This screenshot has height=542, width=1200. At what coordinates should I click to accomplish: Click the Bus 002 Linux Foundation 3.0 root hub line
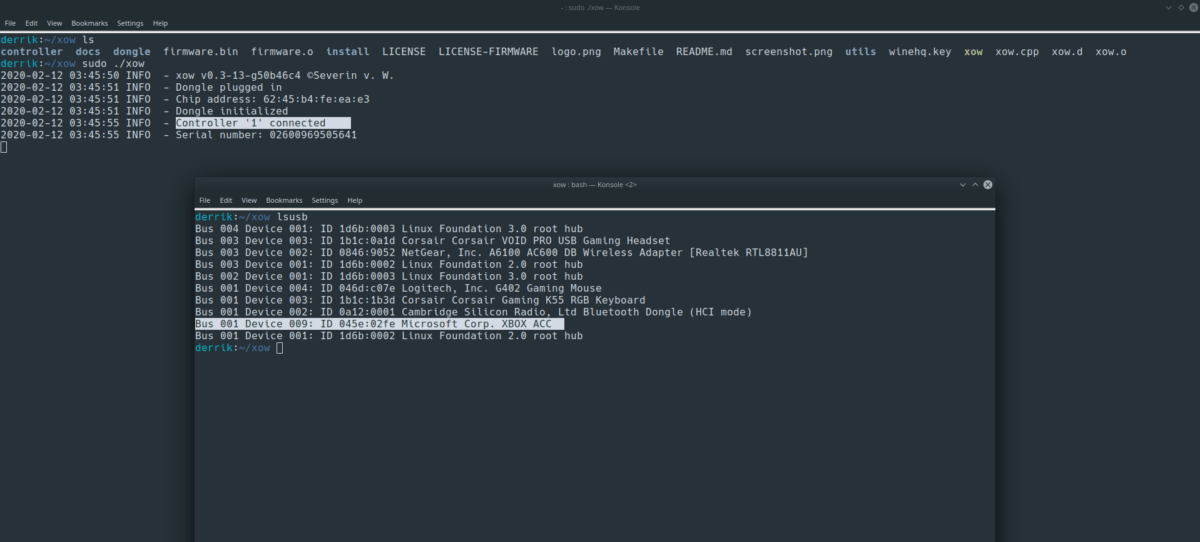(389, 277)
